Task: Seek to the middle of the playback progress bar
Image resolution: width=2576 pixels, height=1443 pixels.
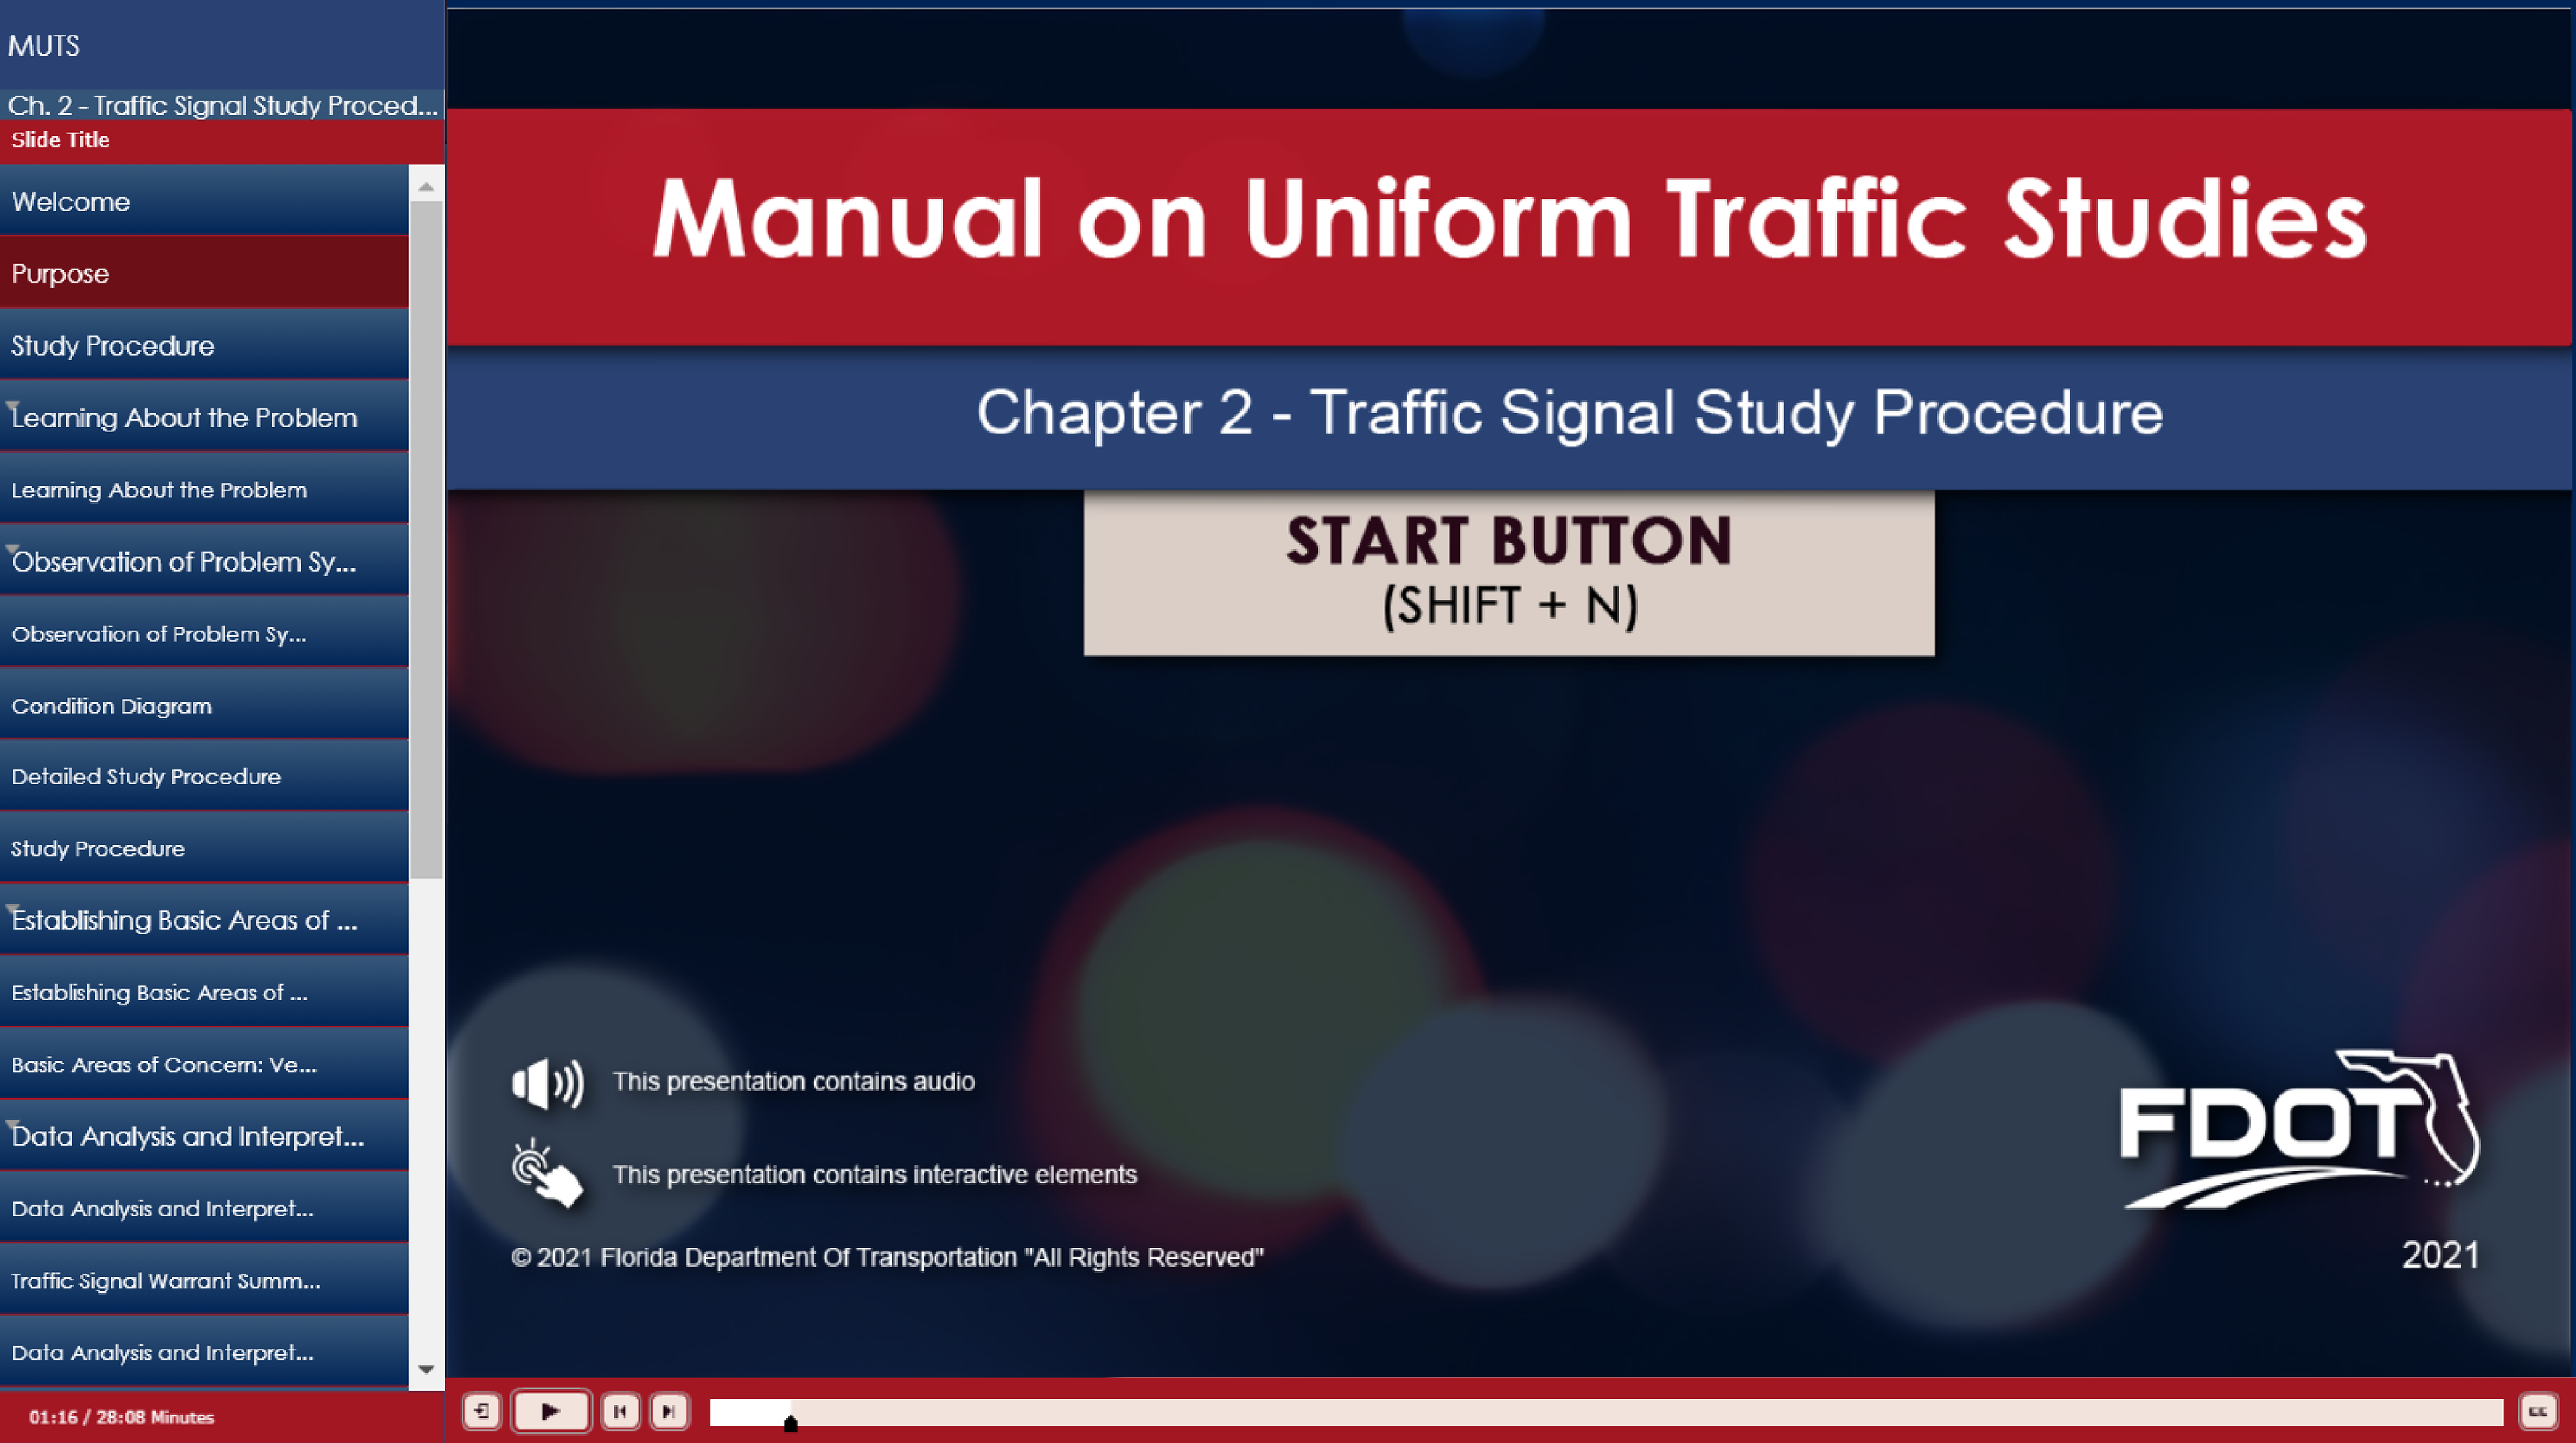Action: click(x=1606, y=1412)
